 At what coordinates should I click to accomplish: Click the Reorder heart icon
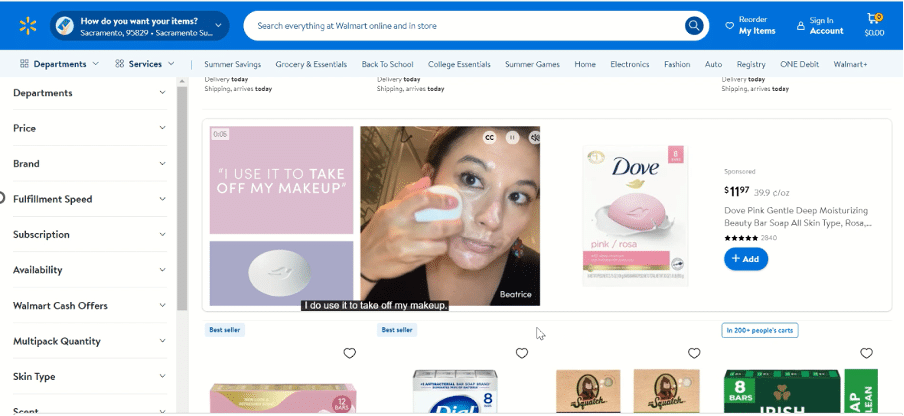pos(729,26)
